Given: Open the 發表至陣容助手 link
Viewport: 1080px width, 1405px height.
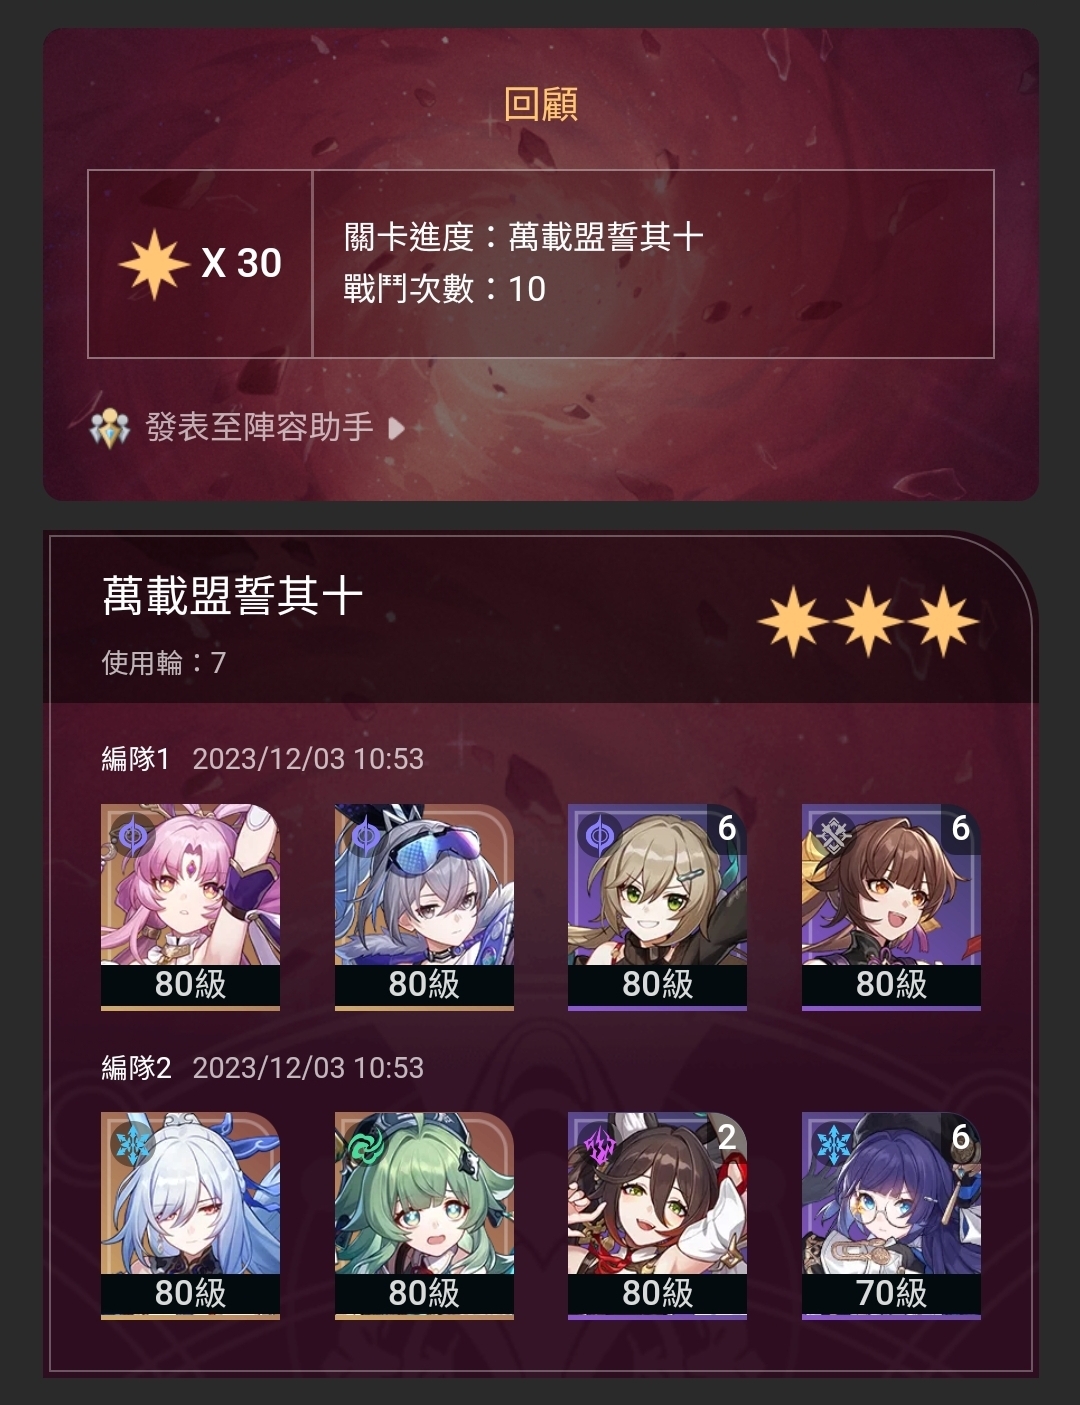Looking at the screenshot, I should 260,428.
